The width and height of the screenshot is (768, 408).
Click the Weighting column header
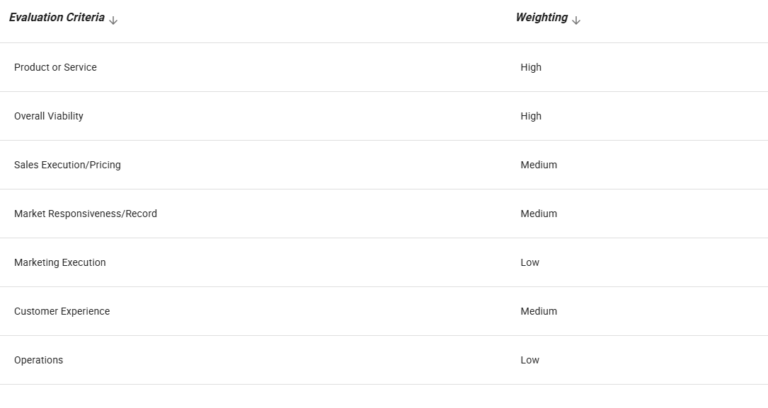tap(541, 19)
